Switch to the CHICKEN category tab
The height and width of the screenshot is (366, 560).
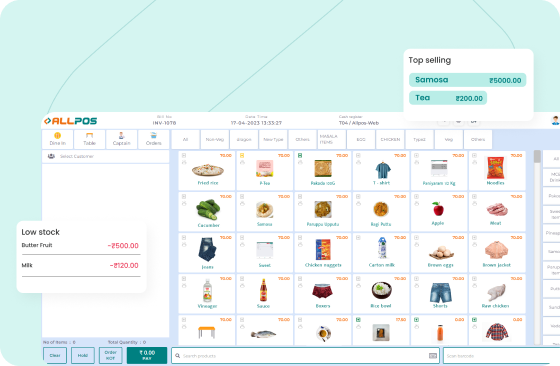click(390, 139)
